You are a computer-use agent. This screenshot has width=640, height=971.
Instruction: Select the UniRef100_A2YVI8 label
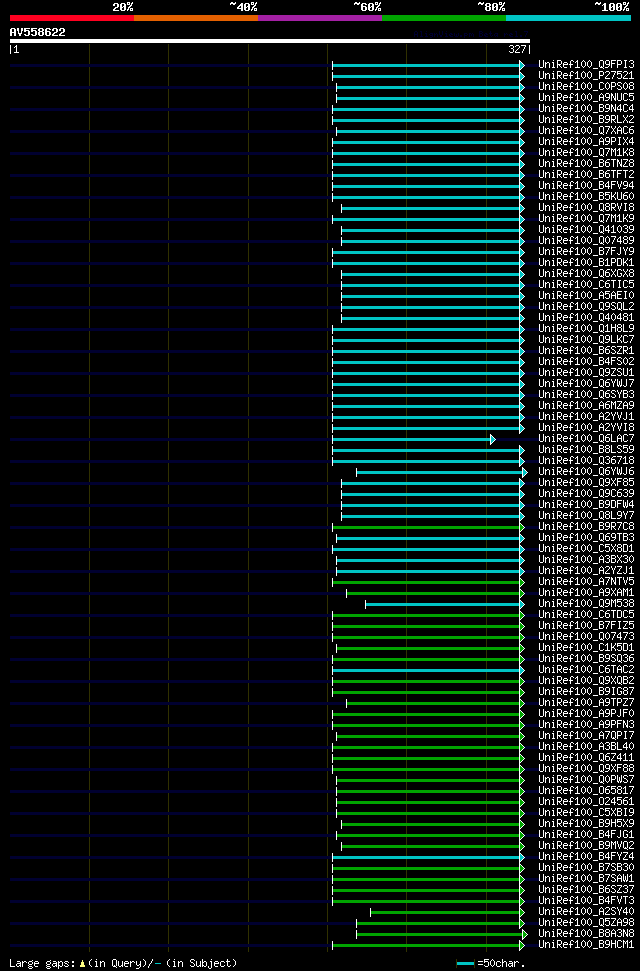[x=586, y=427]
